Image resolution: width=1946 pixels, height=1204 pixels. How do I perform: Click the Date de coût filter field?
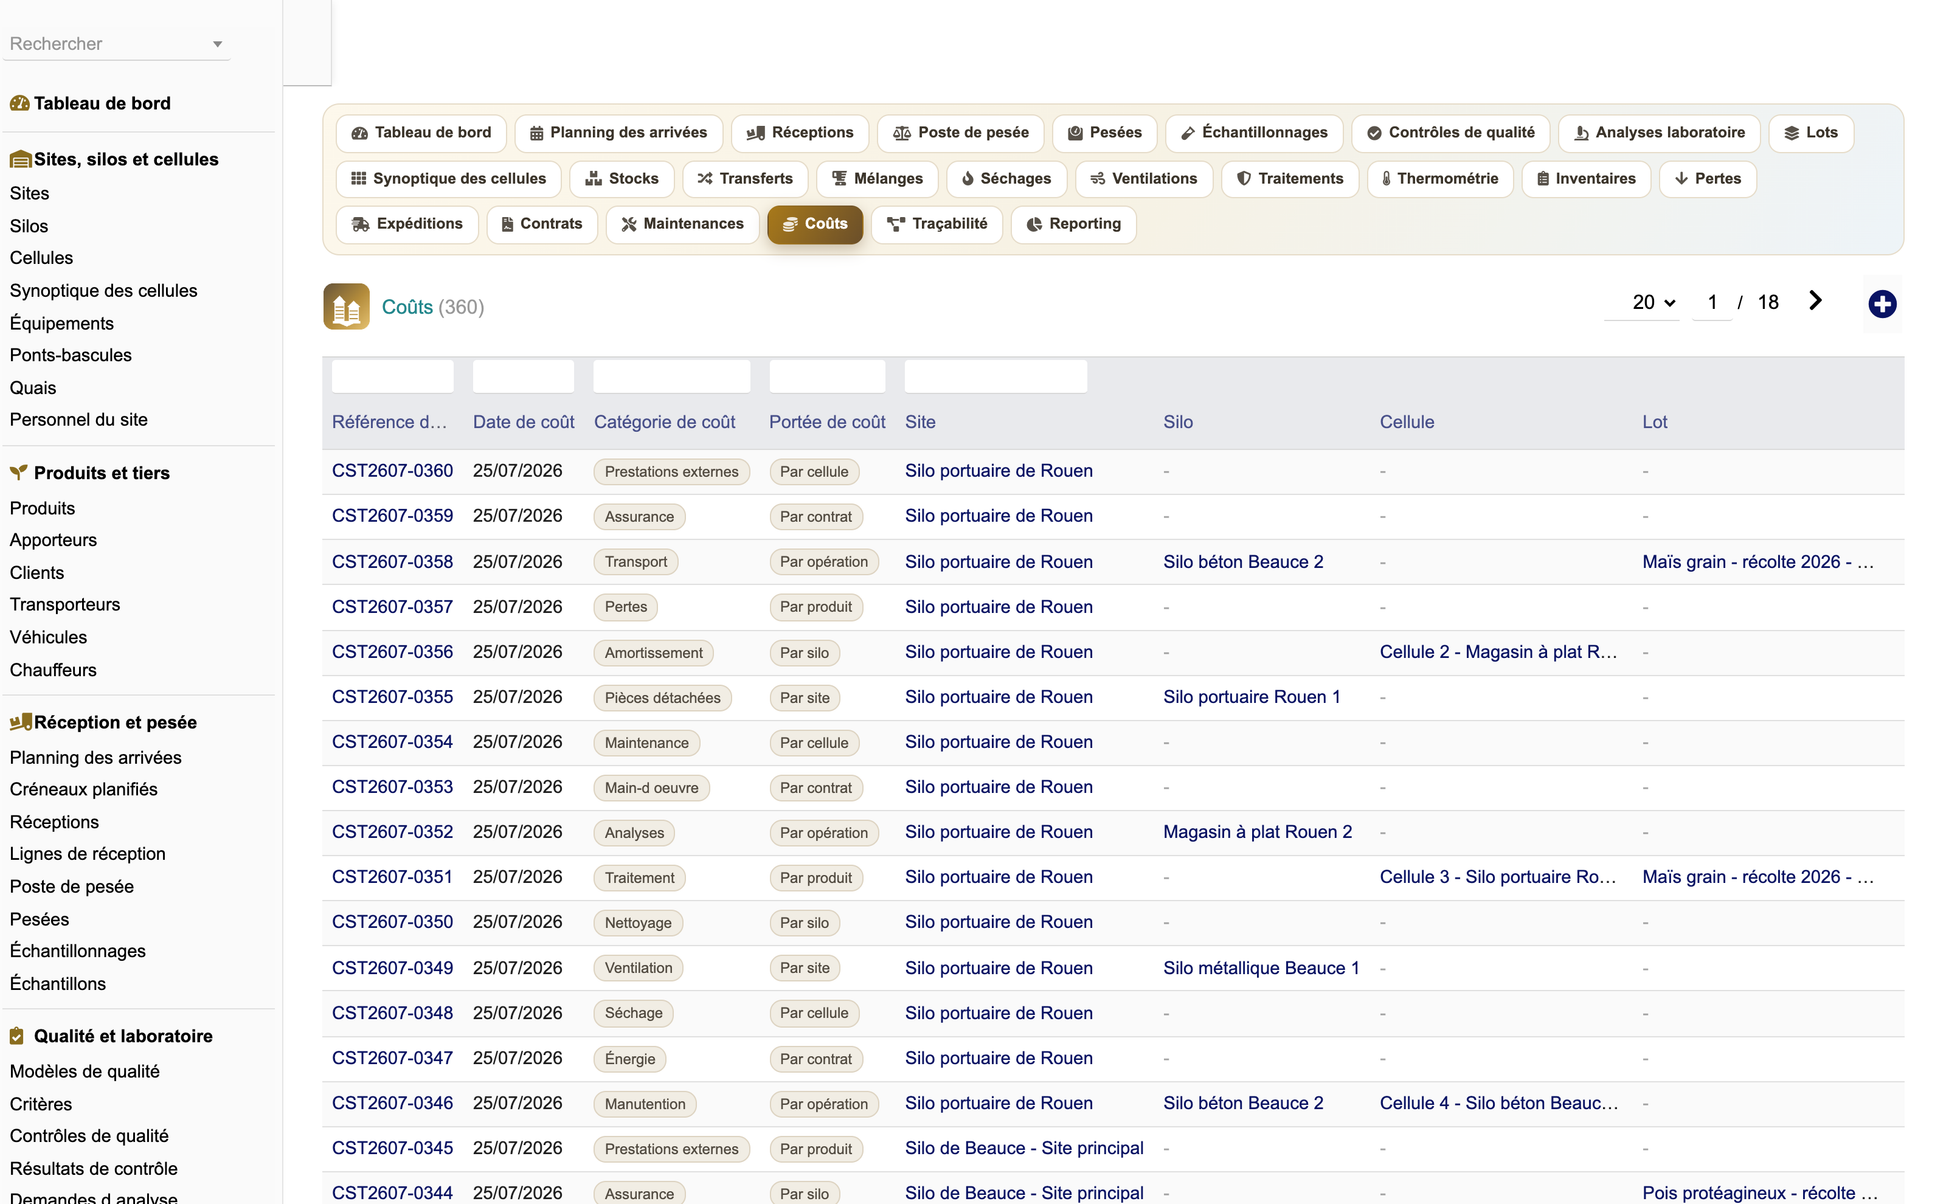tap(523, 376)
